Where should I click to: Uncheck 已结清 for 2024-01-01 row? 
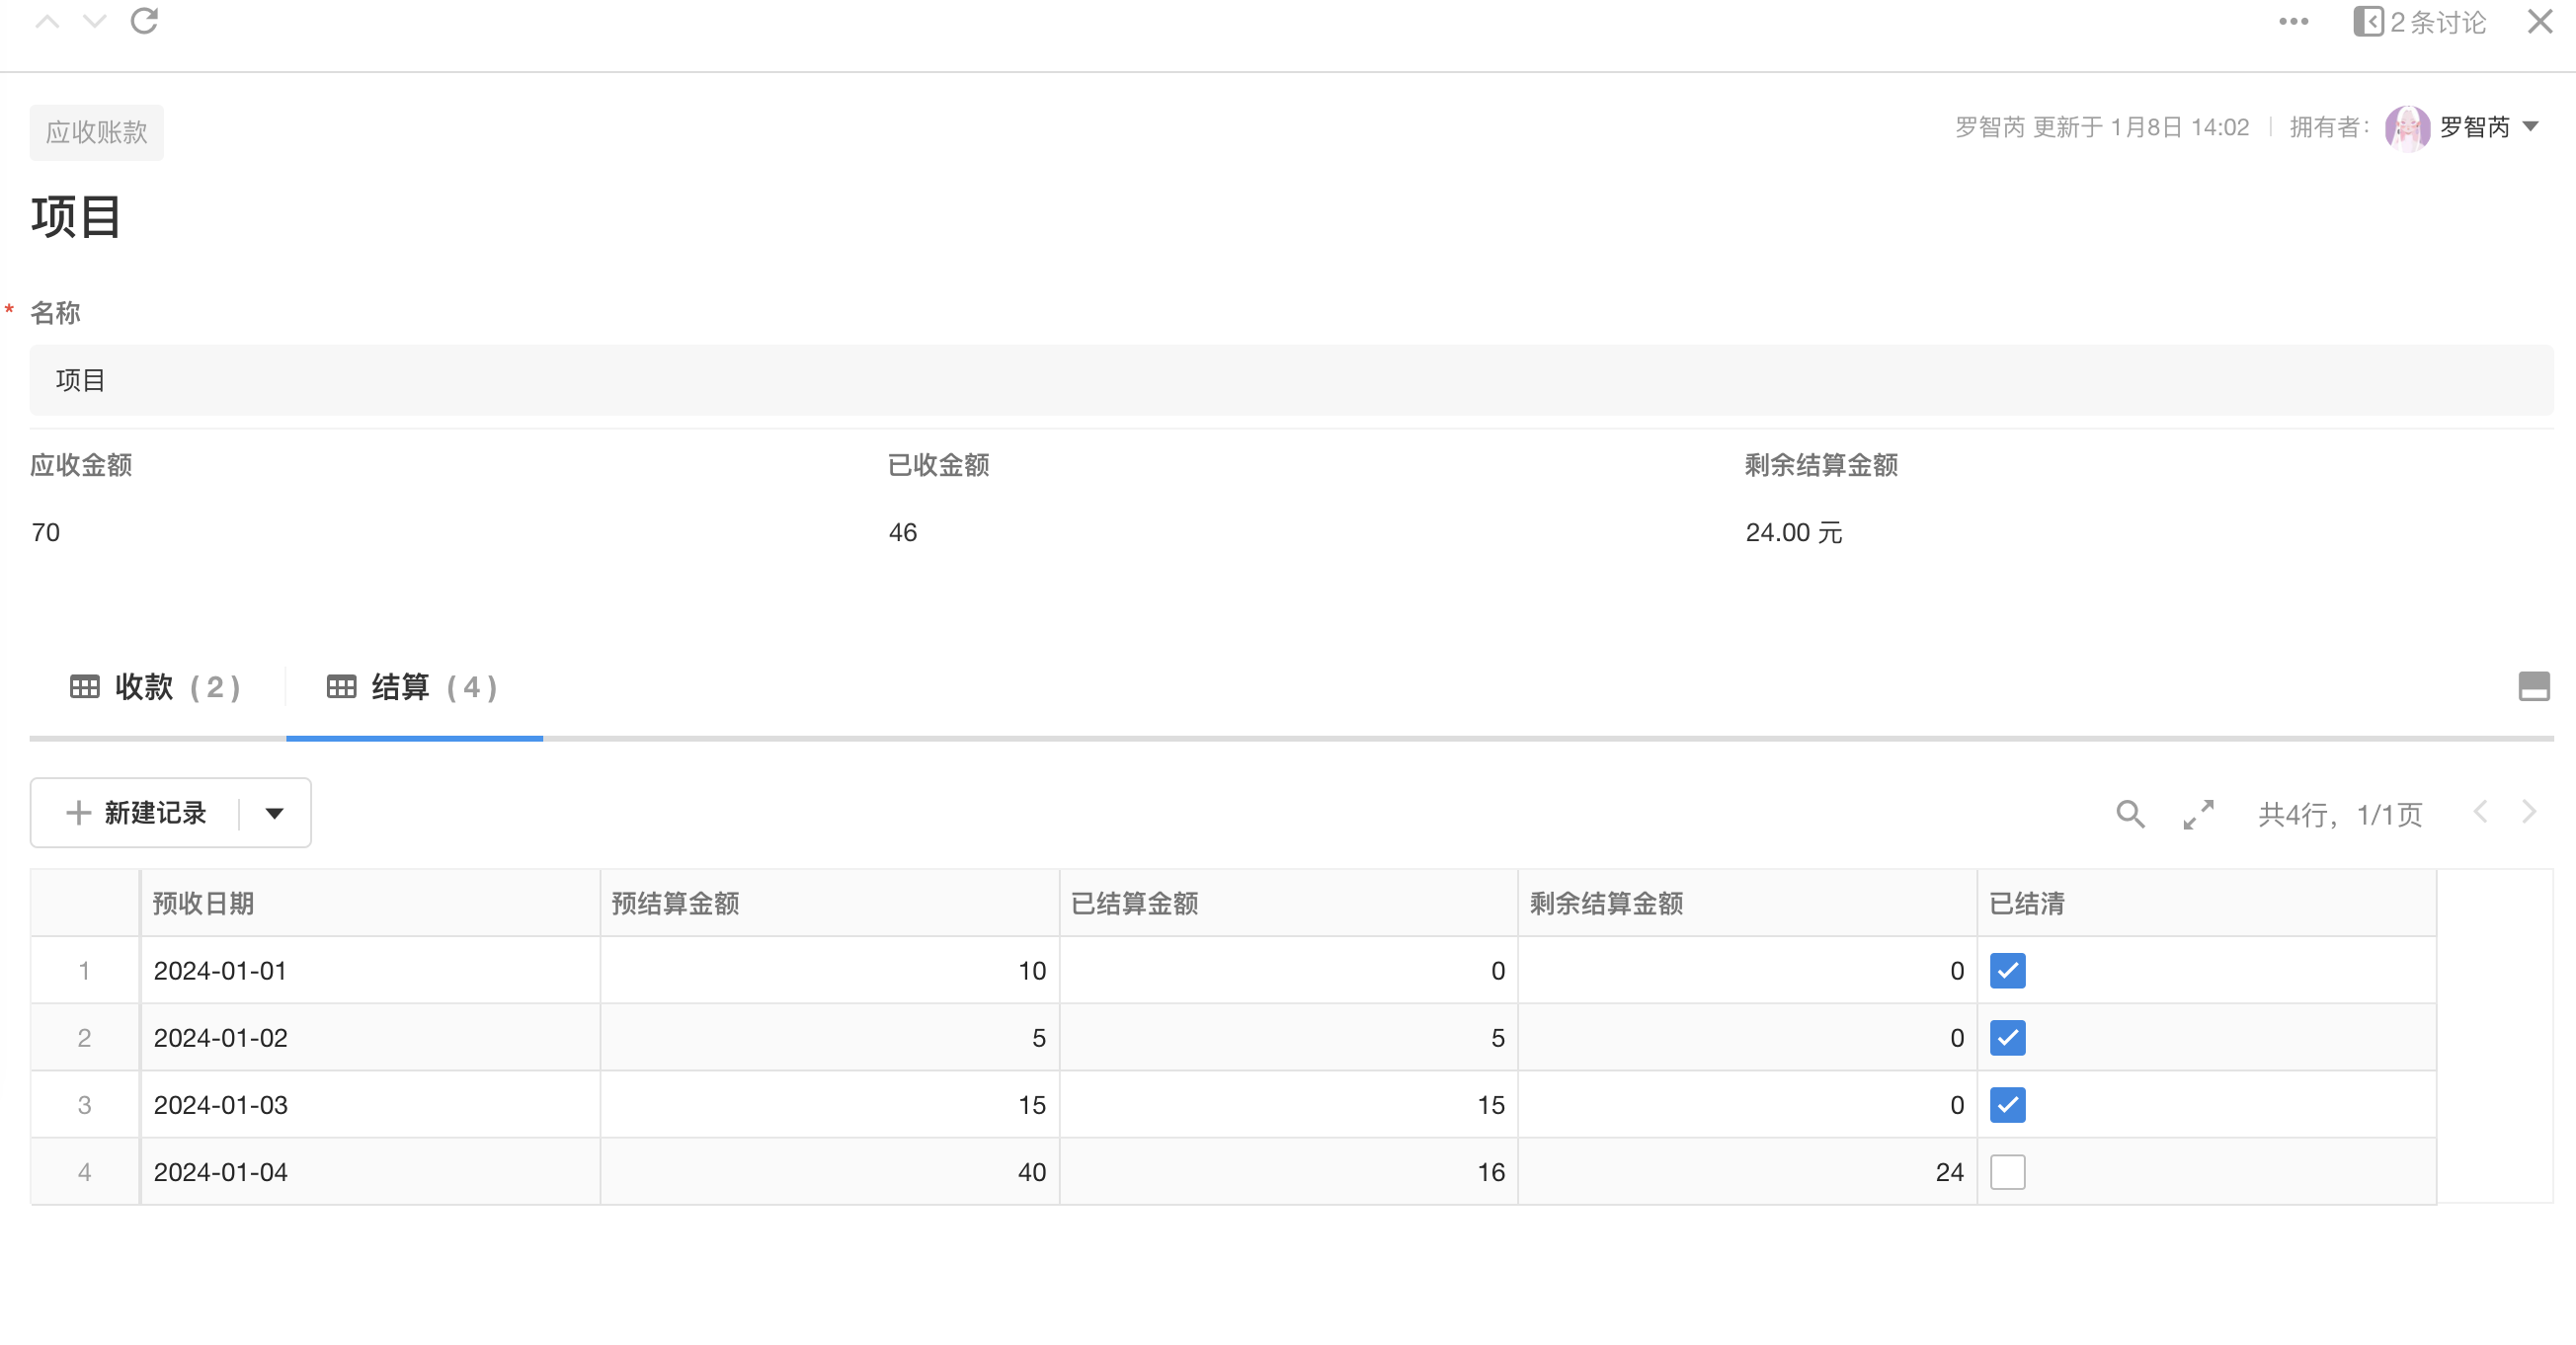tap(2007, 970)
